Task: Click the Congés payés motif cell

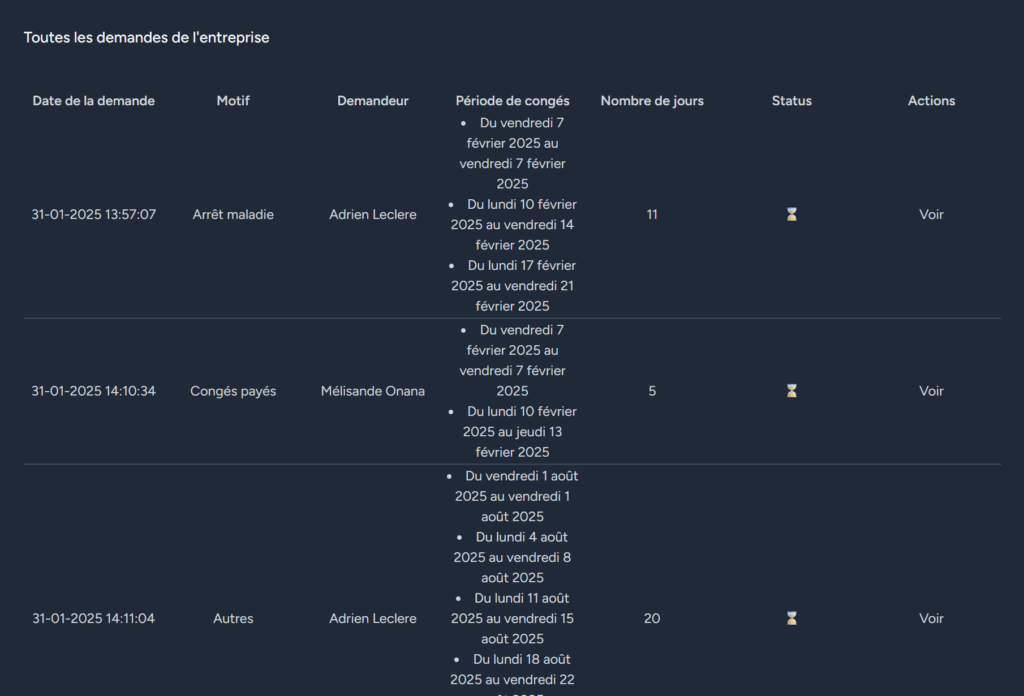Action: [233, 391]
